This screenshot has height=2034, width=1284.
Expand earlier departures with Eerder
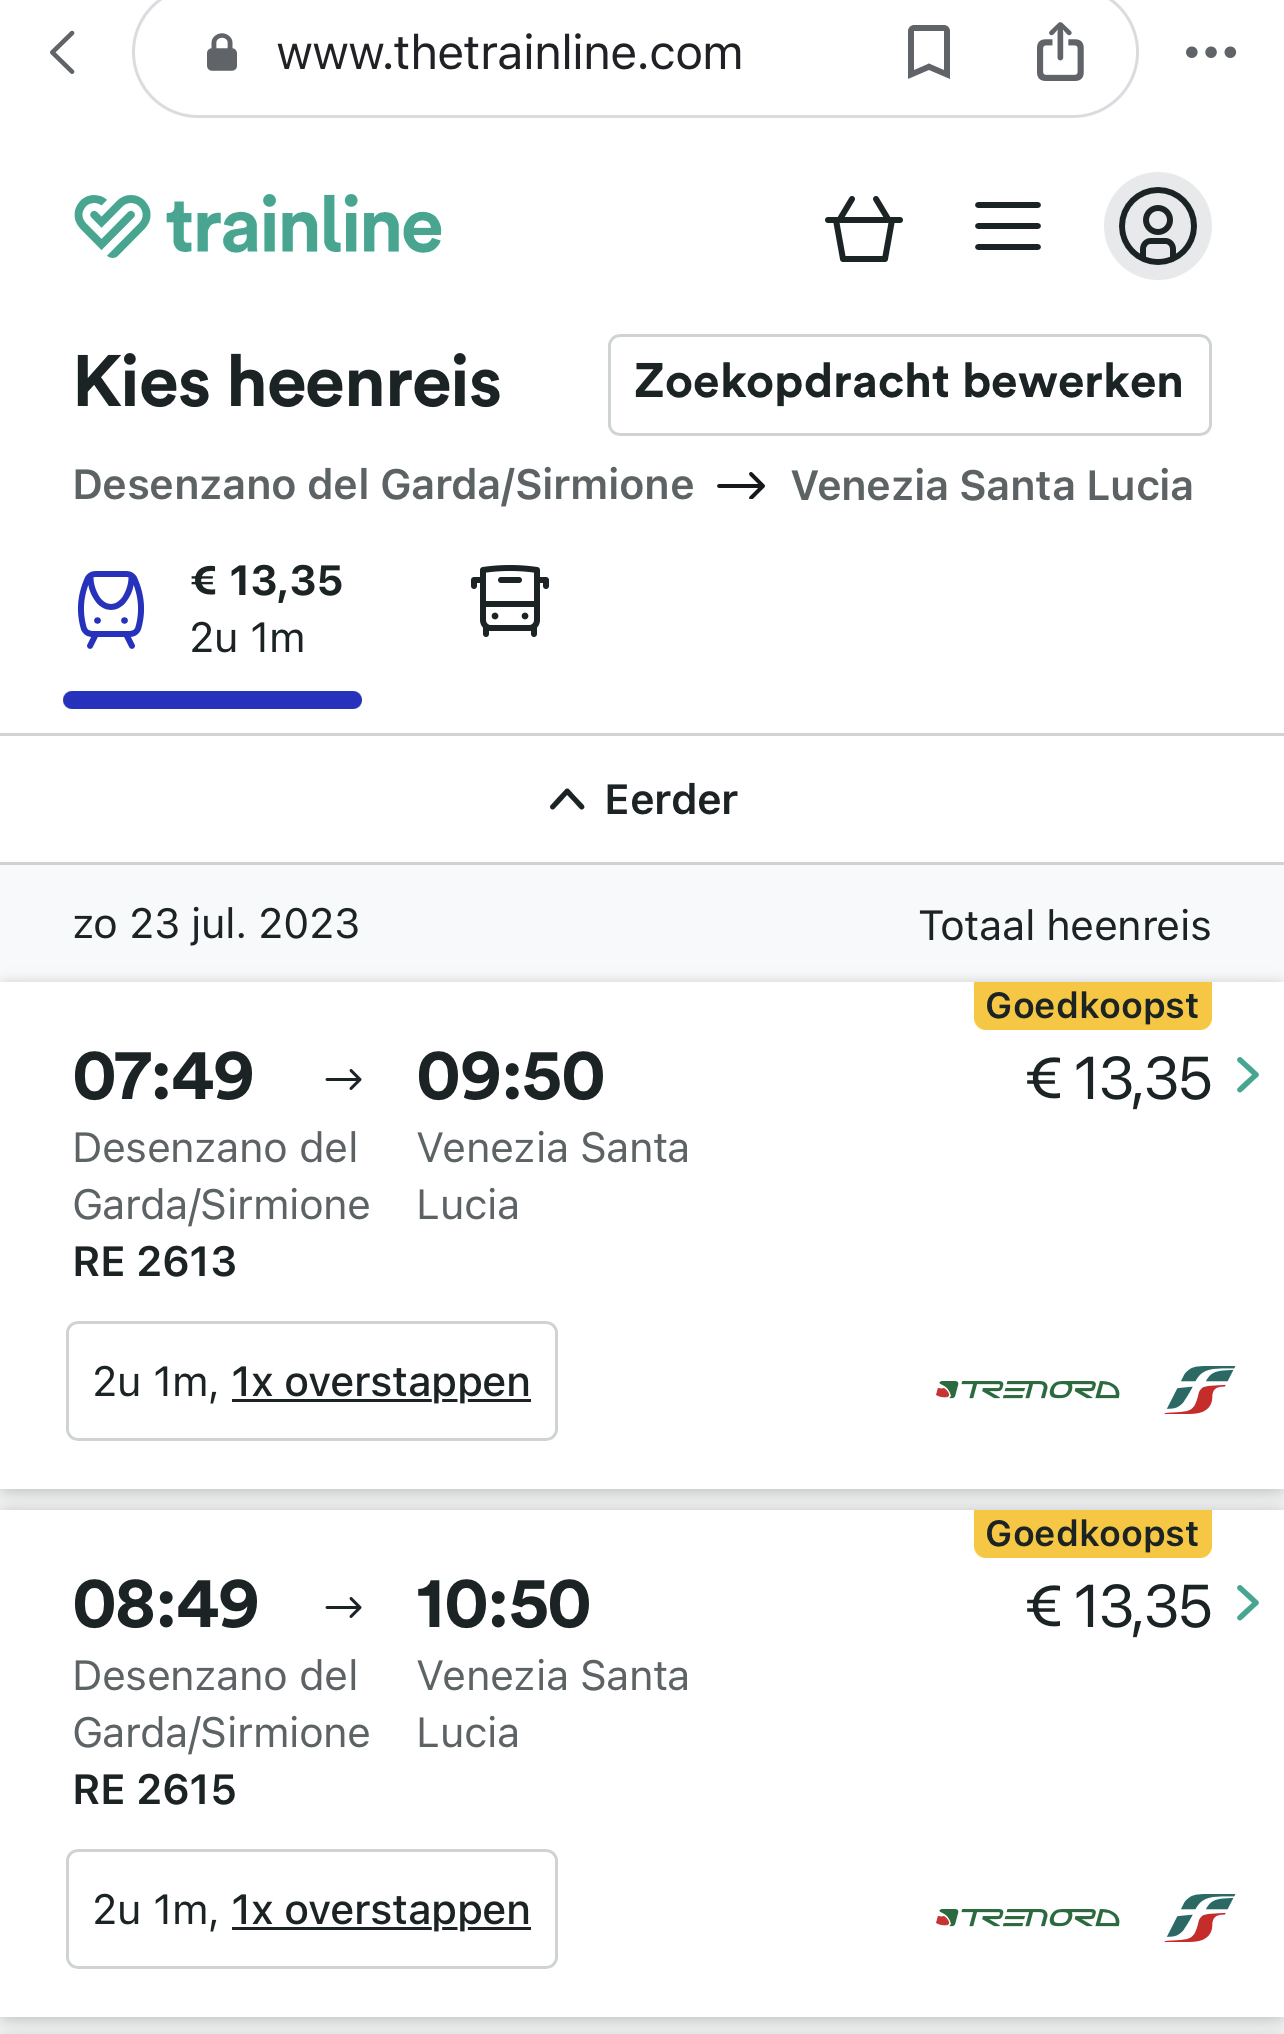[642, 800]
